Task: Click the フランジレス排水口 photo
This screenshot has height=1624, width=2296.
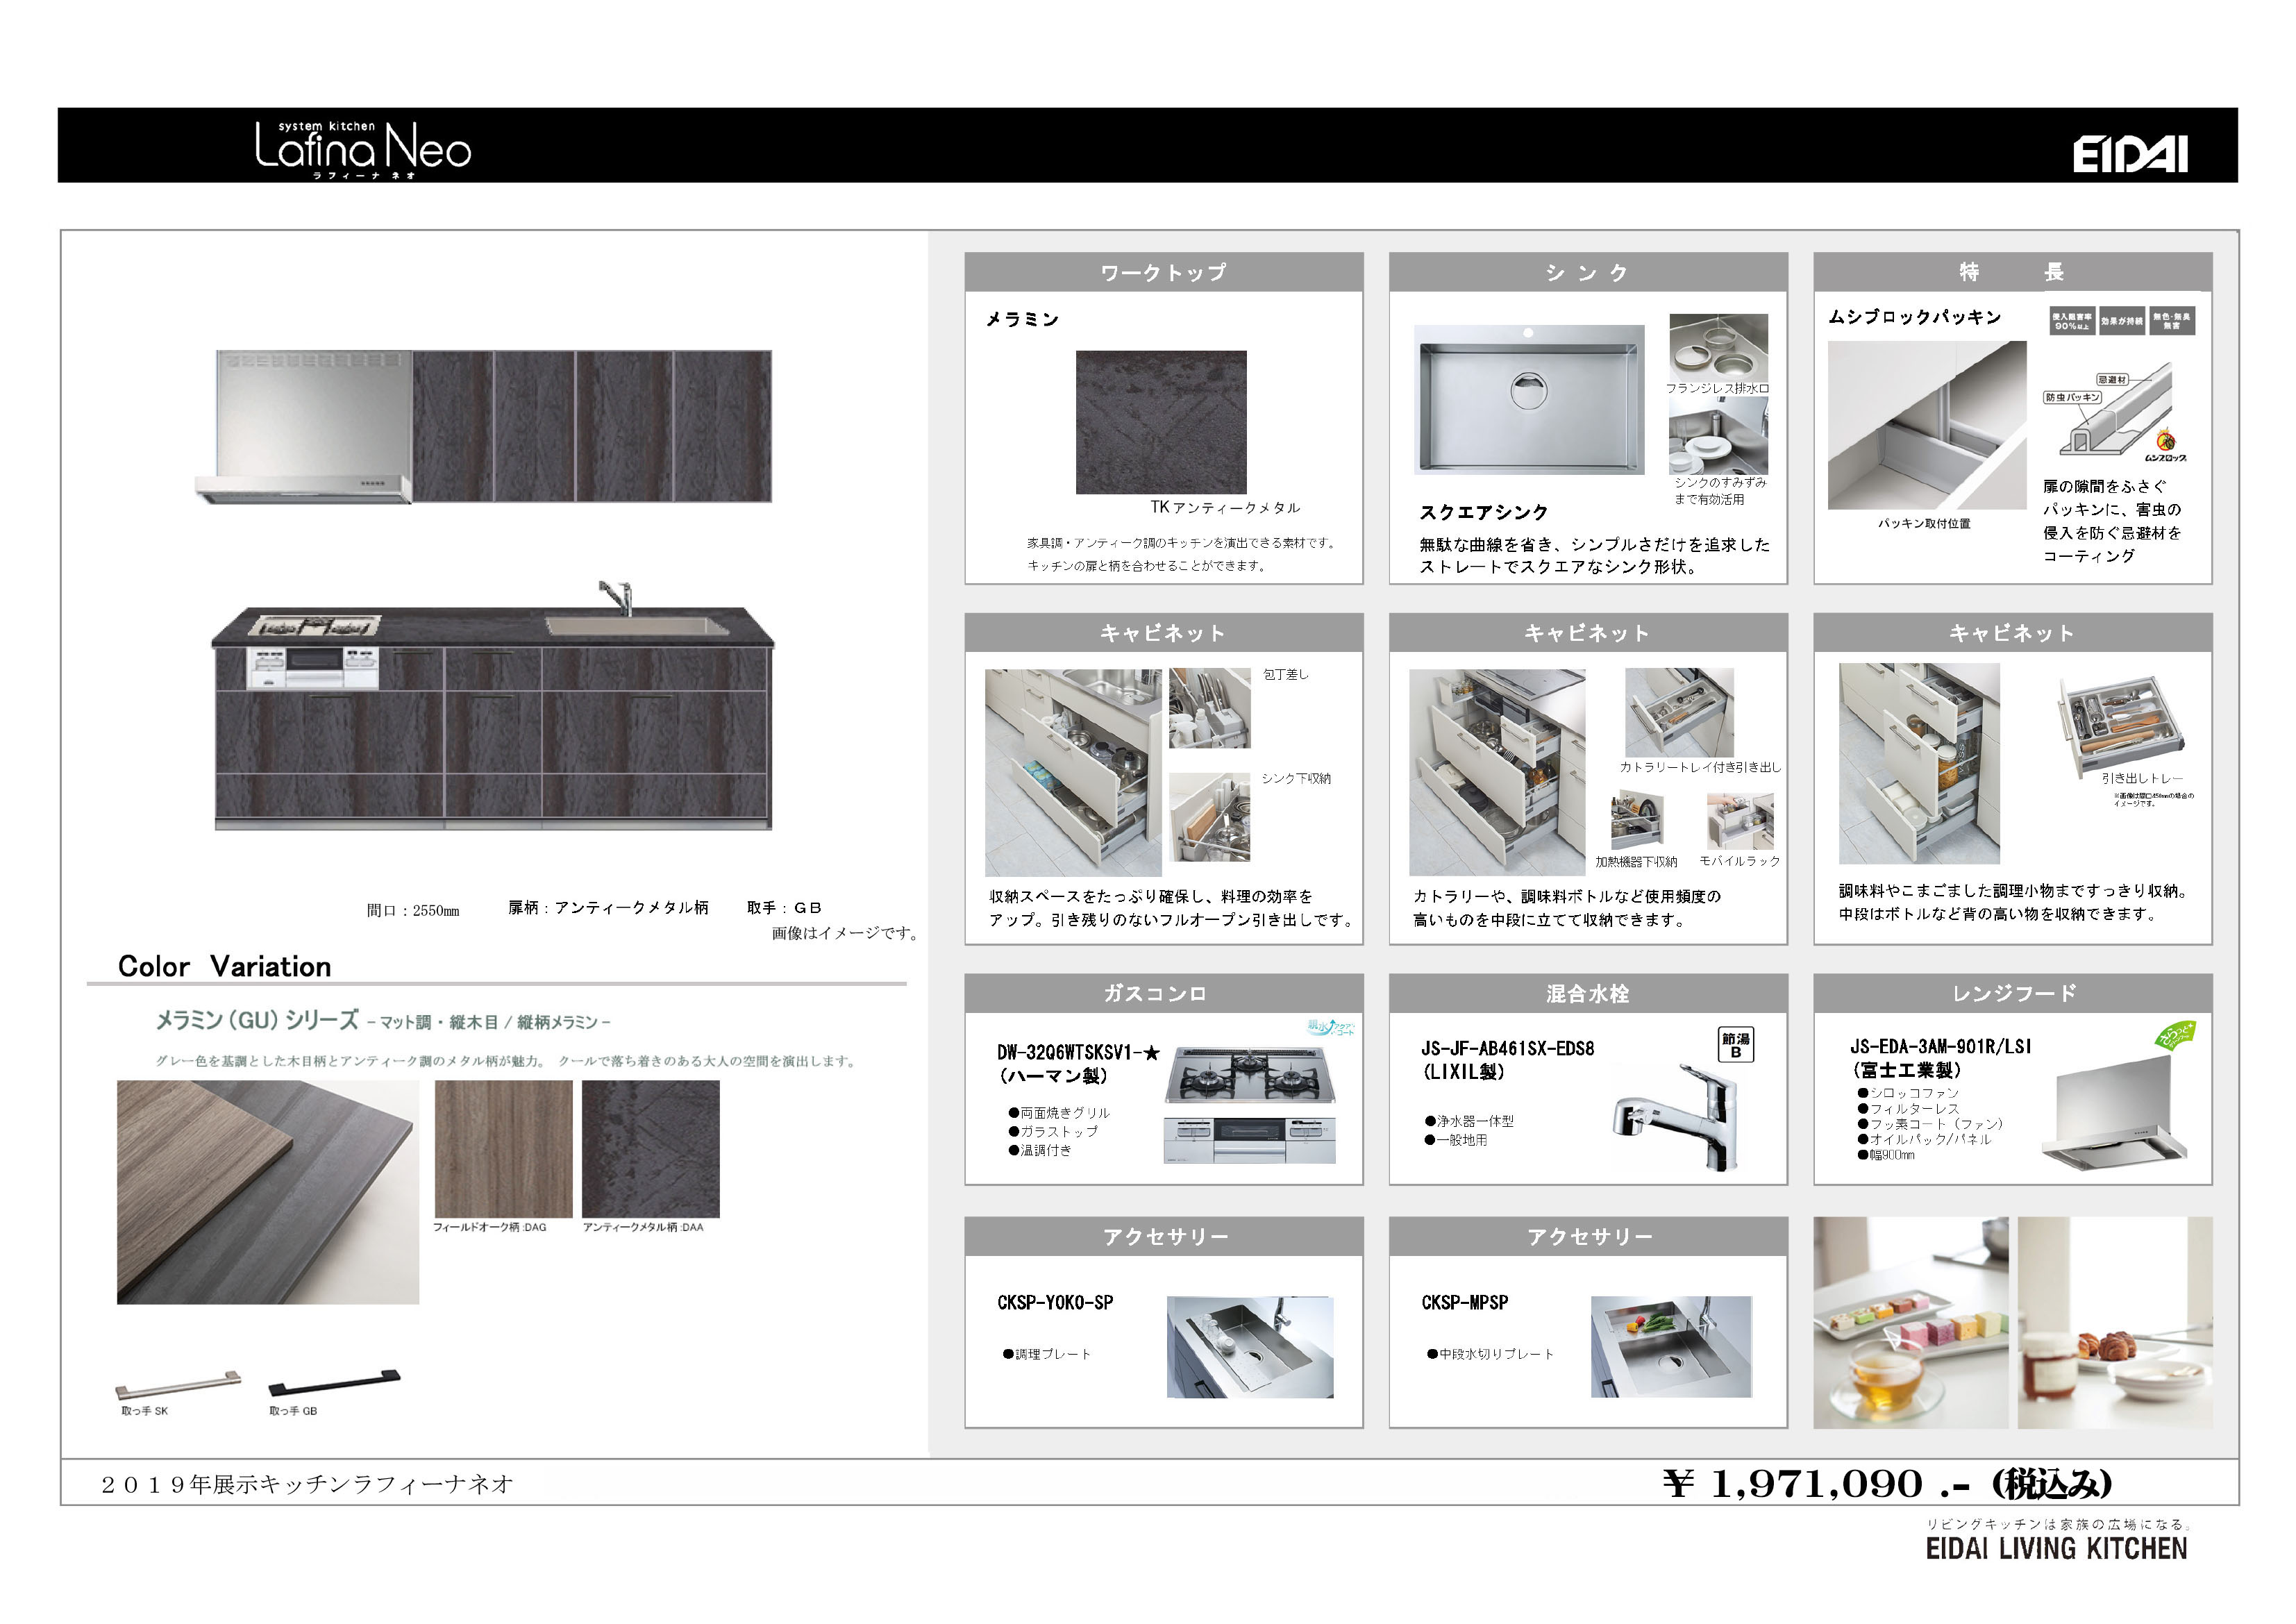Action: tap(1718, 347)
